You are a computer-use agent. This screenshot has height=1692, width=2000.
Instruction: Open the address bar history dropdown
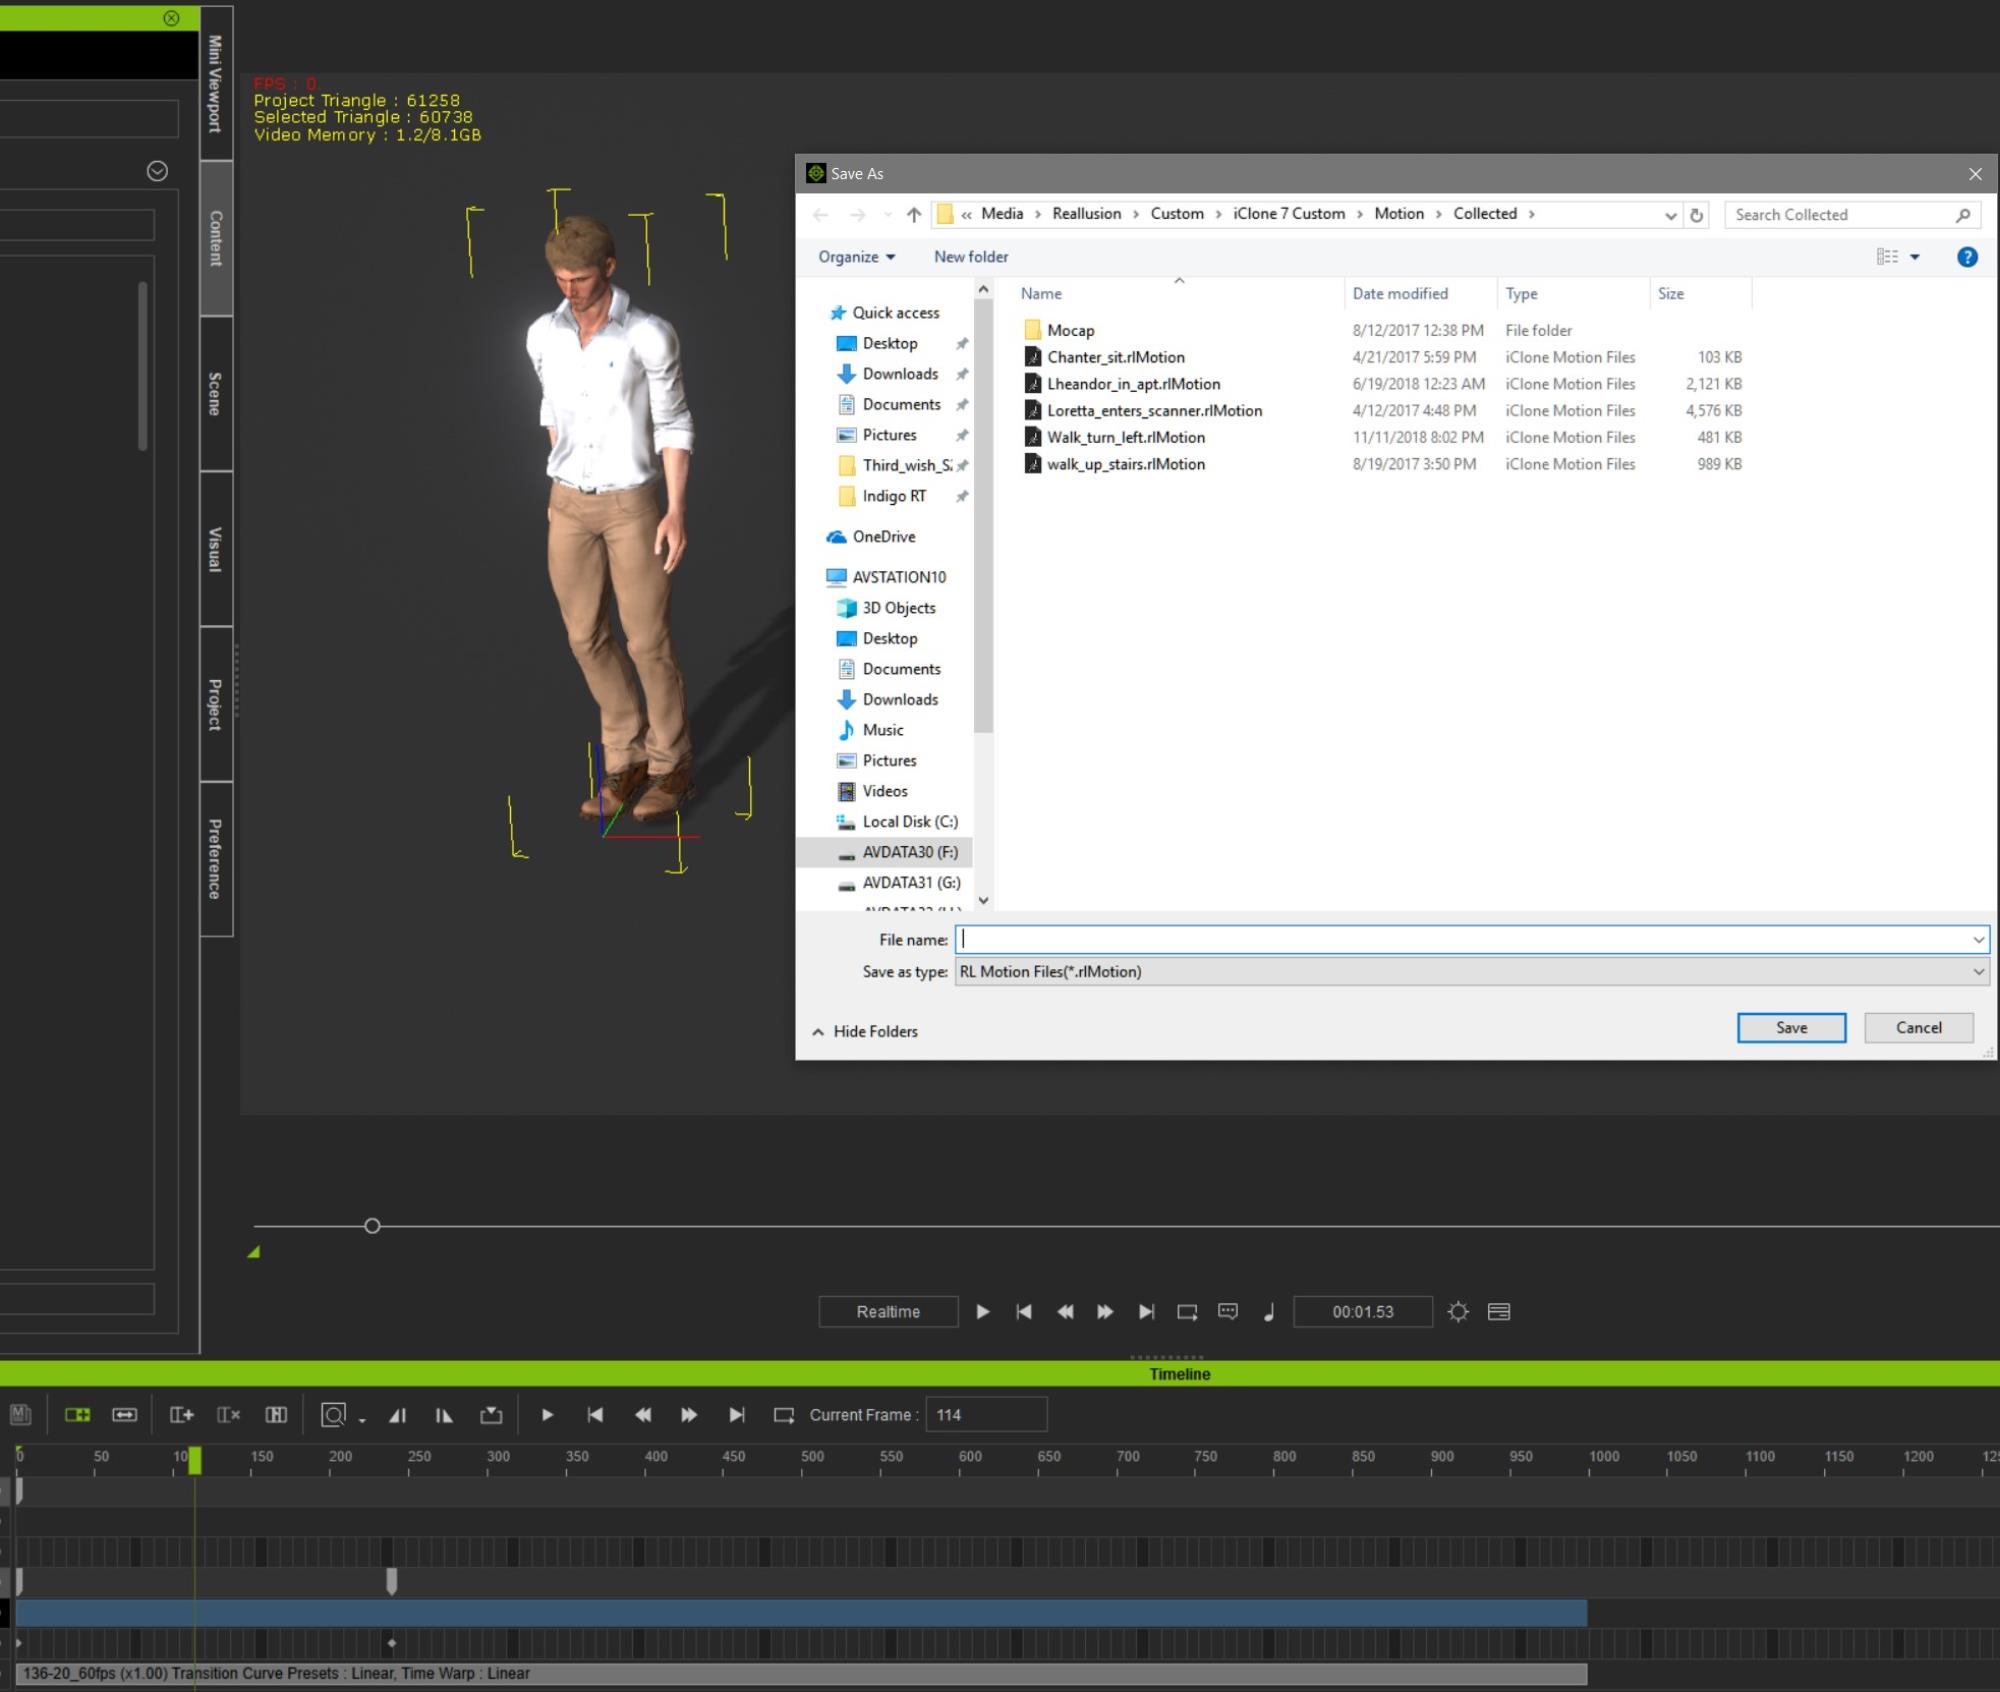1670,215
